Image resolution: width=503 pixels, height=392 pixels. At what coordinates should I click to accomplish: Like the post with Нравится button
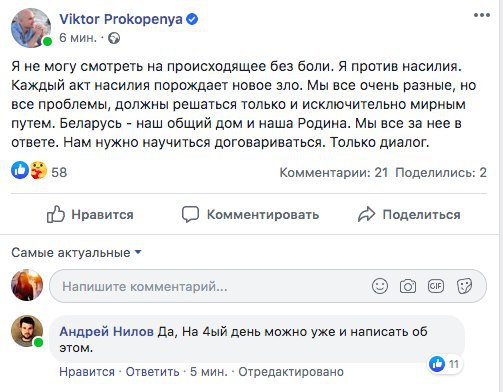[90, 214]
